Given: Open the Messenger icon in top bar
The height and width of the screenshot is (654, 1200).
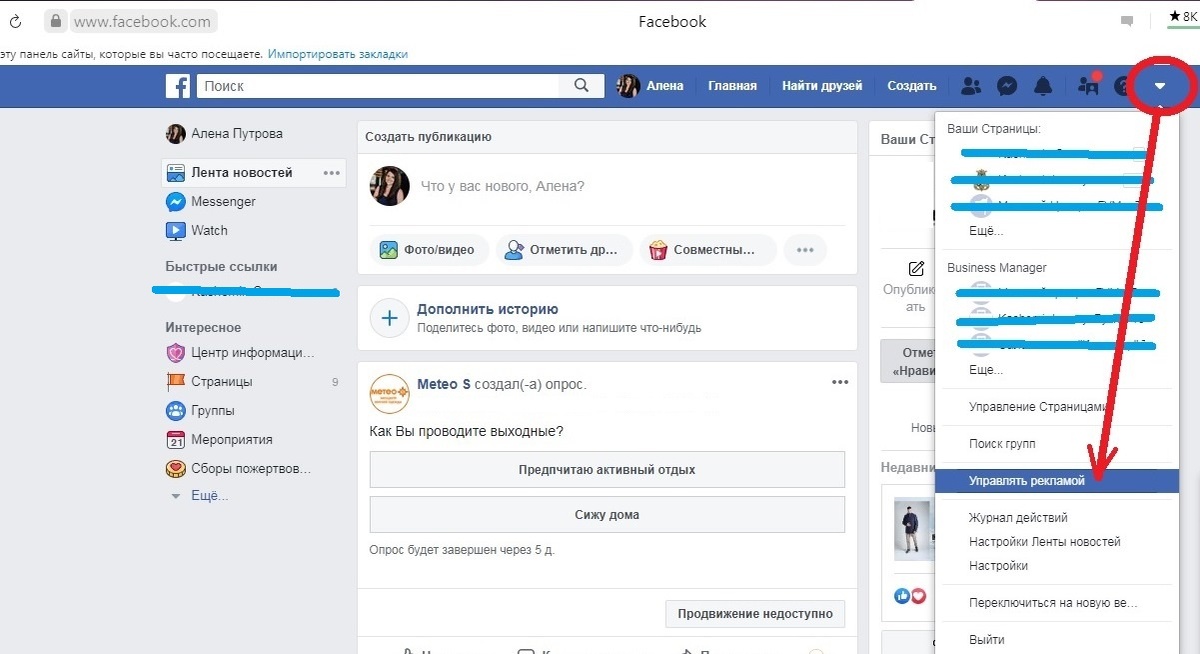Looking at the screenshot, I should (x=1007, y=86).
